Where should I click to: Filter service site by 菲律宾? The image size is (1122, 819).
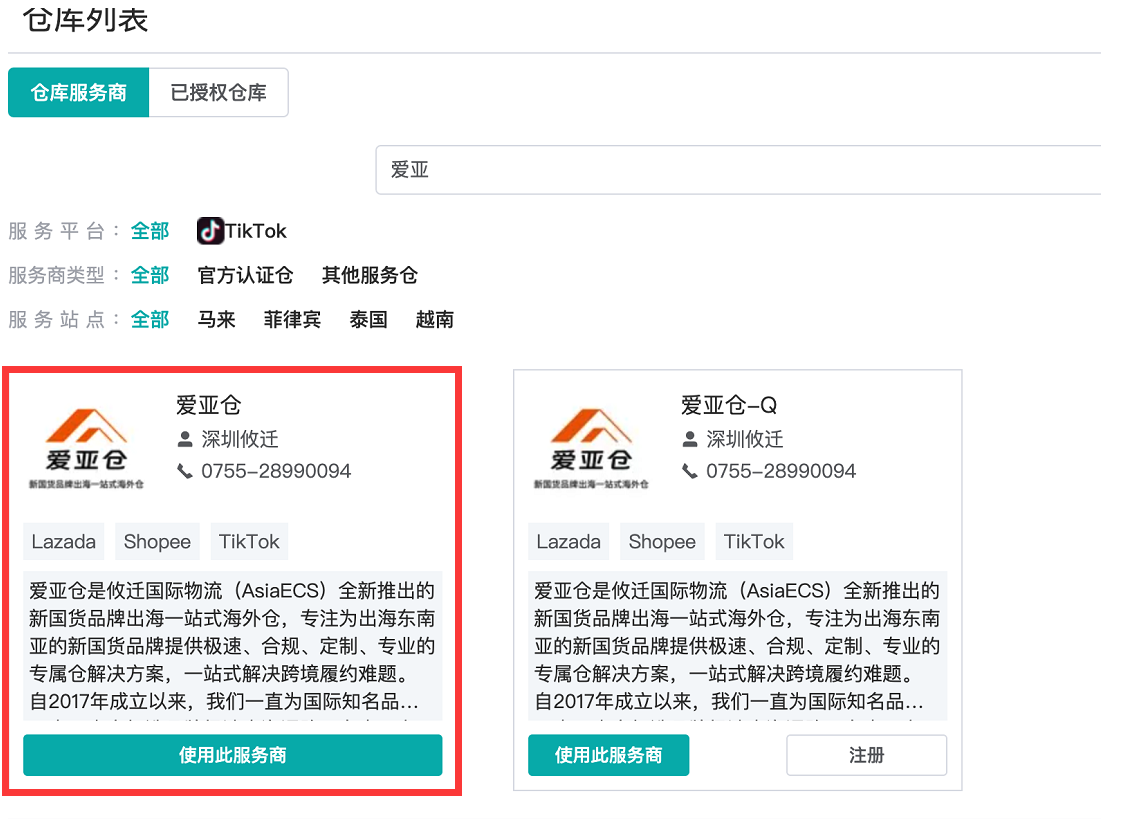(292, 319)
